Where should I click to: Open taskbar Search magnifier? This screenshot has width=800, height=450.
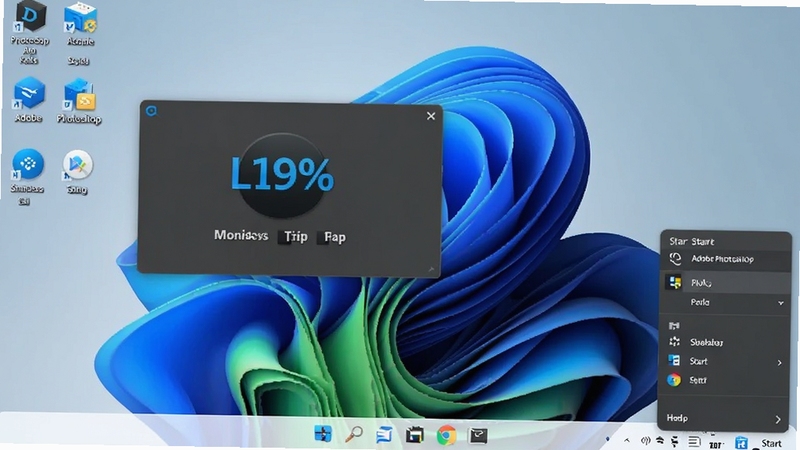click(354, 435)
